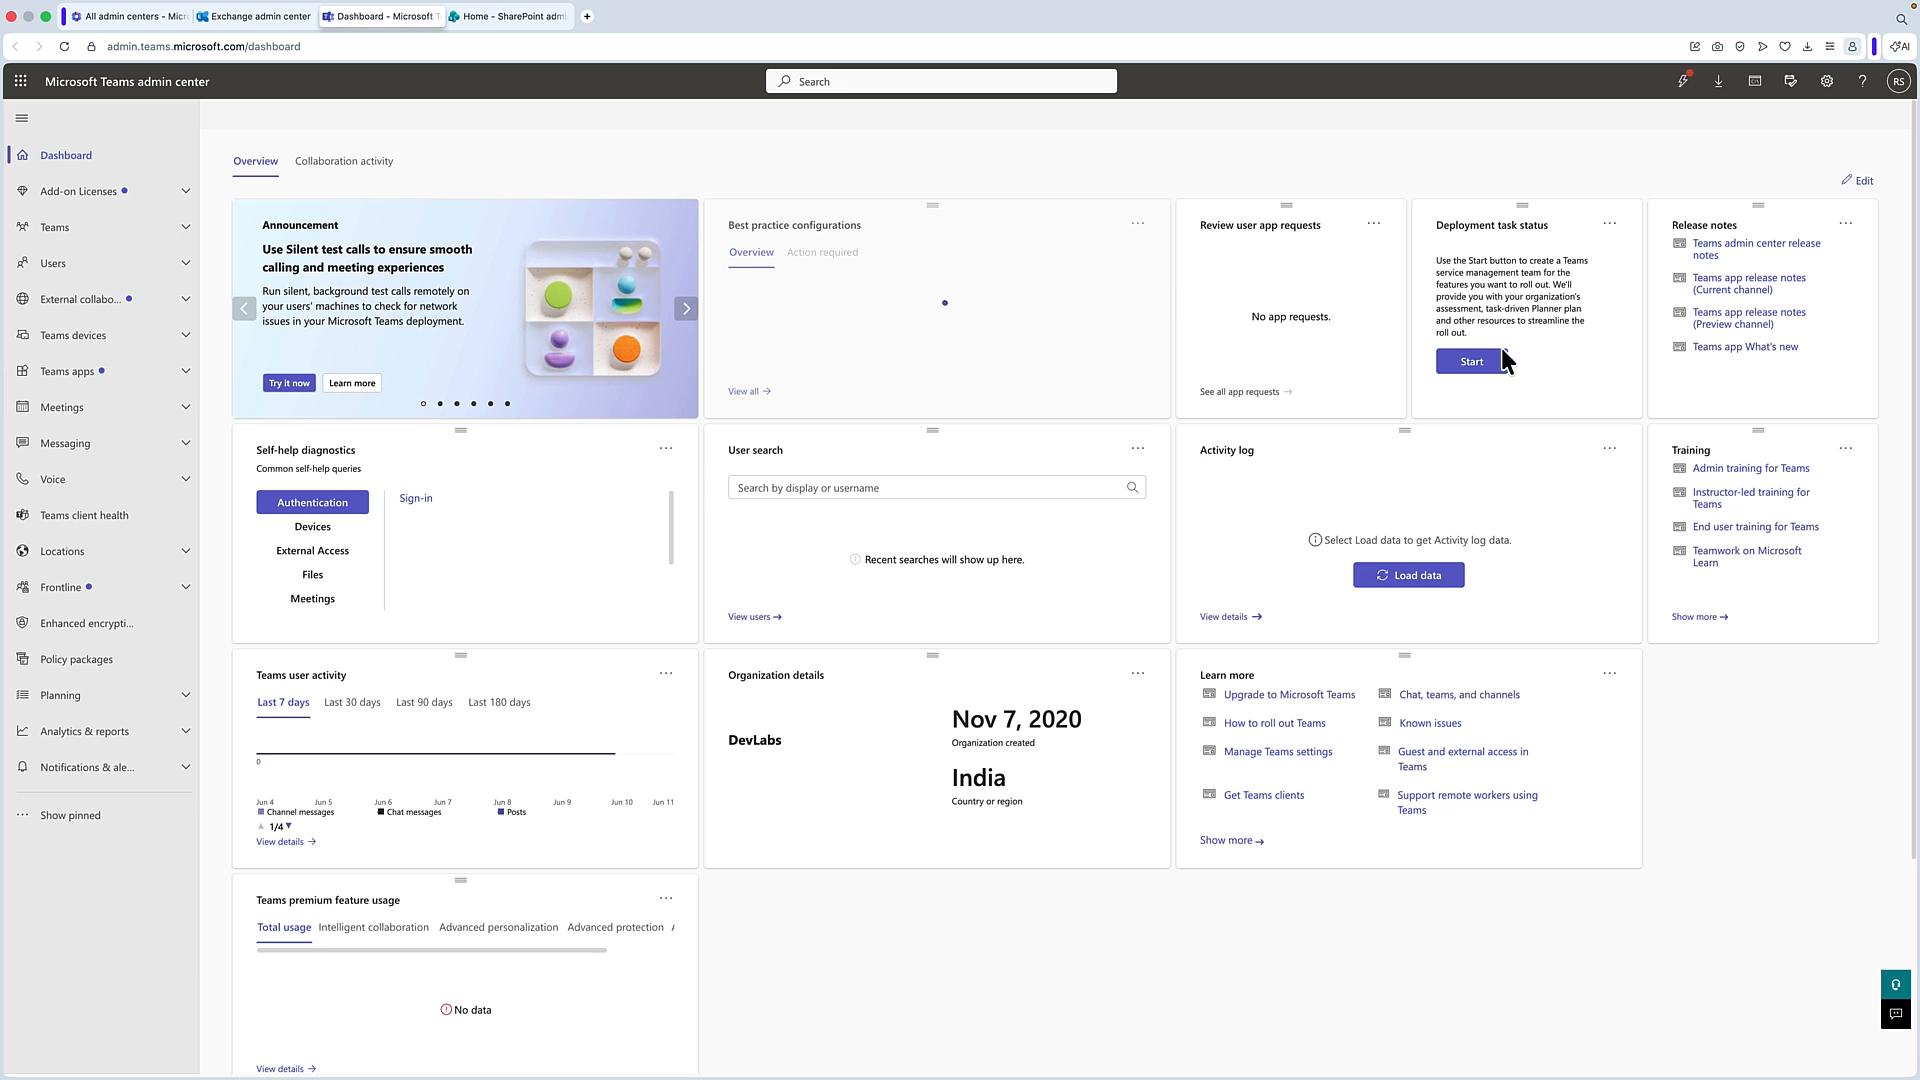Click Show pinned in sidebar
This screenshot has height=1080, width=1920.
(70, 815)
